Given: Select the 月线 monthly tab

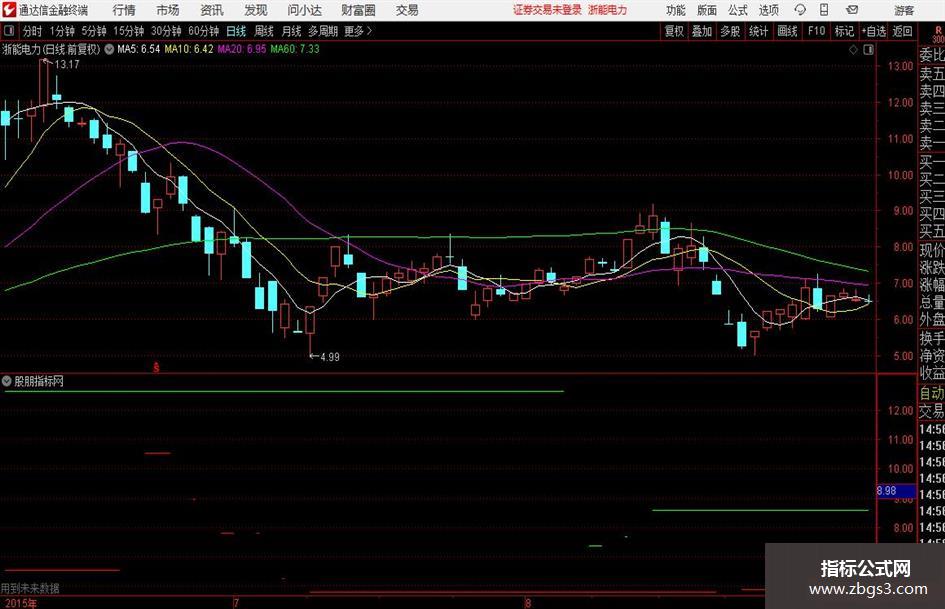Looking at the screenshot, I should click(291, 31).
